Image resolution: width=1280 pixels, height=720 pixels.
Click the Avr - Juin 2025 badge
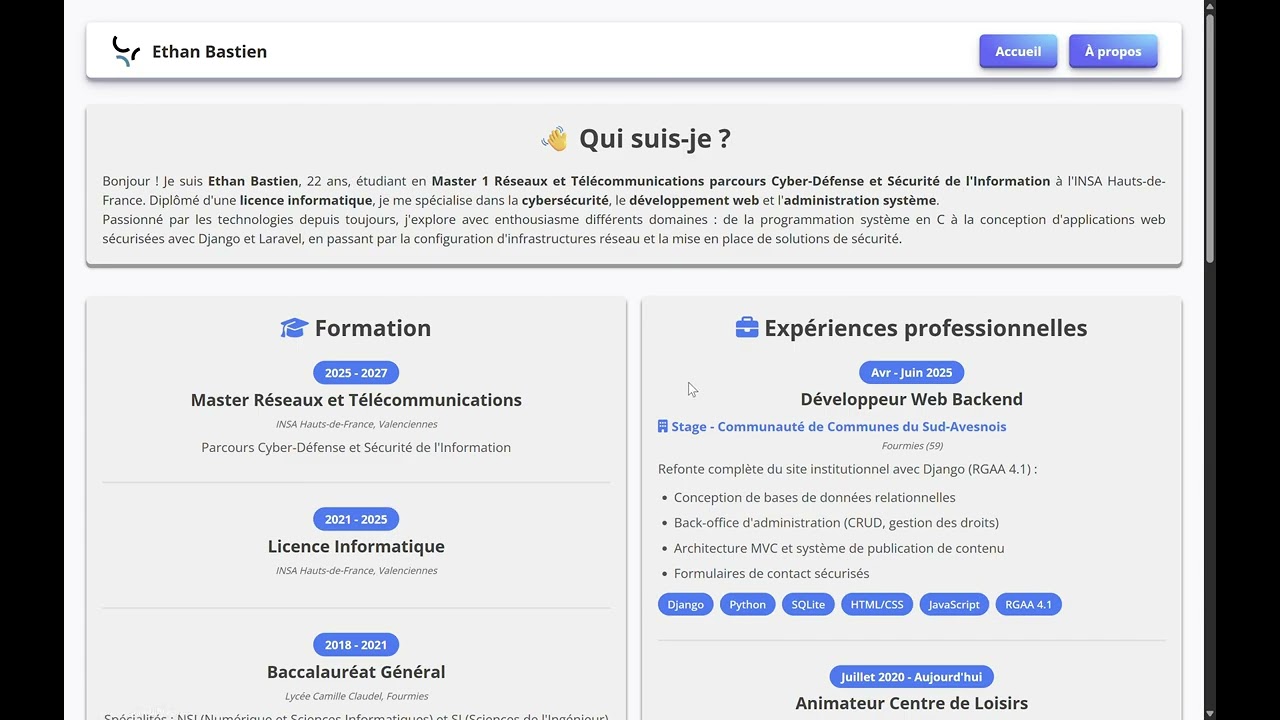[911, 372]
